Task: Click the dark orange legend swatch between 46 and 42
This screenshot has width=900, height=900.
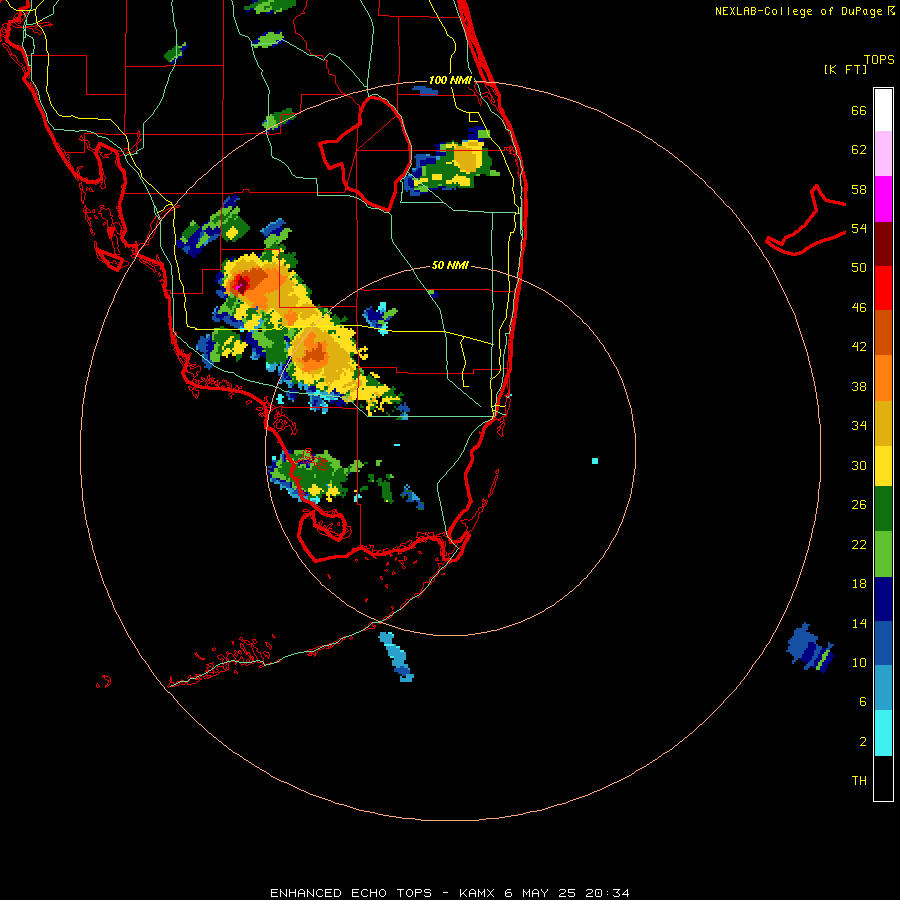Action: click(x=883, y=333)
